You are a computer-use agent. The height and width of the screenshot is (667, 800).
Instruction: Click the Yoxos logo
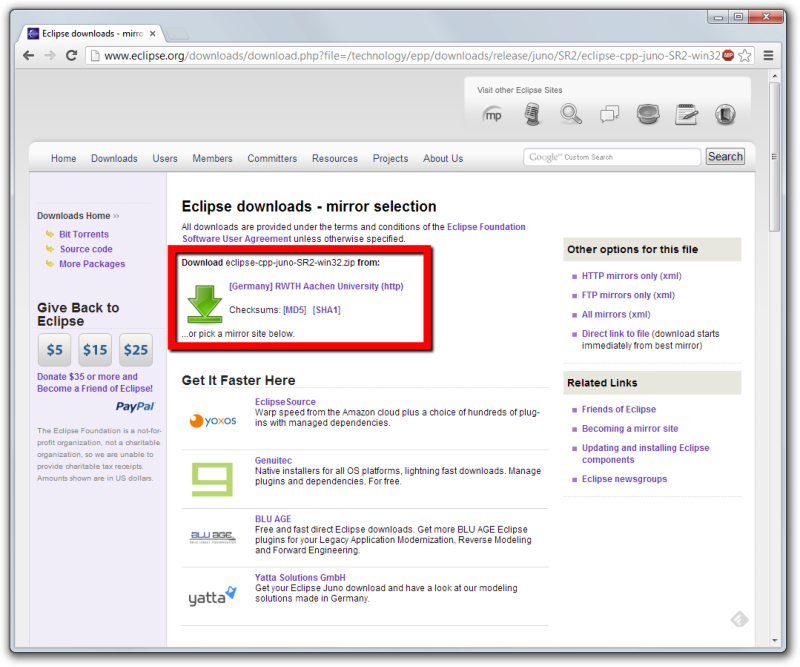pos(213,421)
